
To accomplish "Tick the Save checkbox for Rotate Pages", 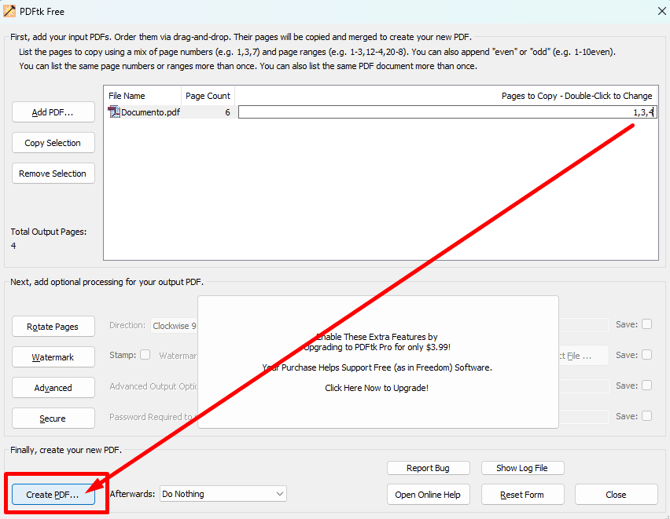I will click(647, 325).
